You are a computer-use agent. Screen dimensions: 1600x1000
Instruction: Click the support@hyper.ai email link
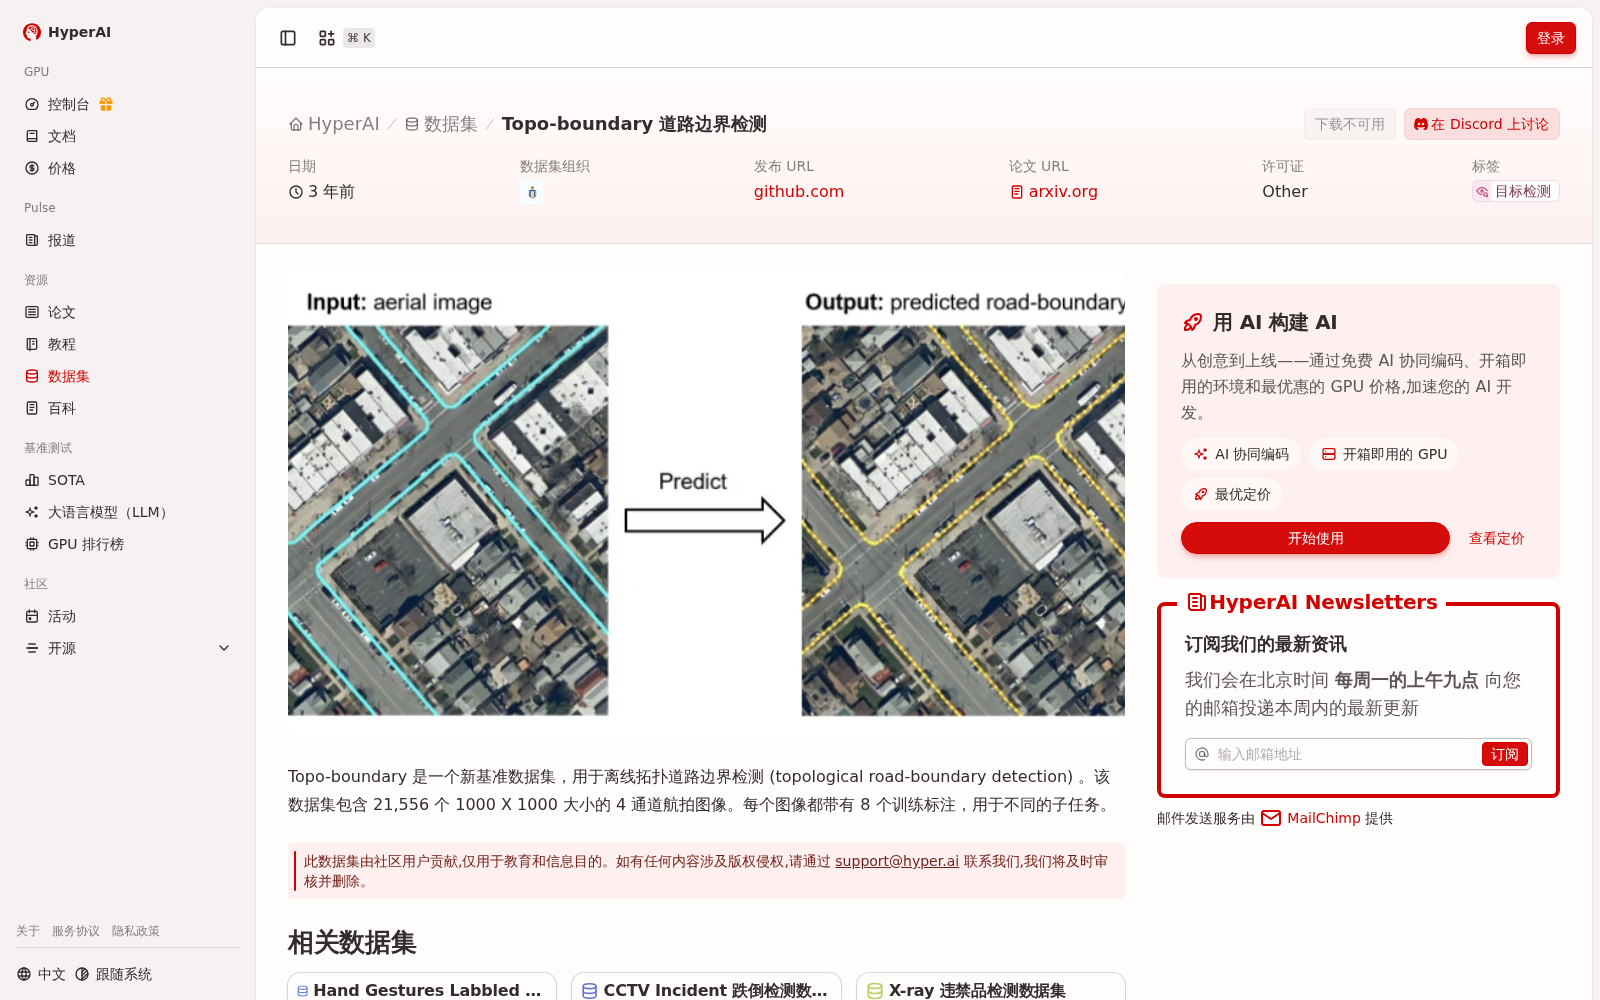click(x=897, y=861)
